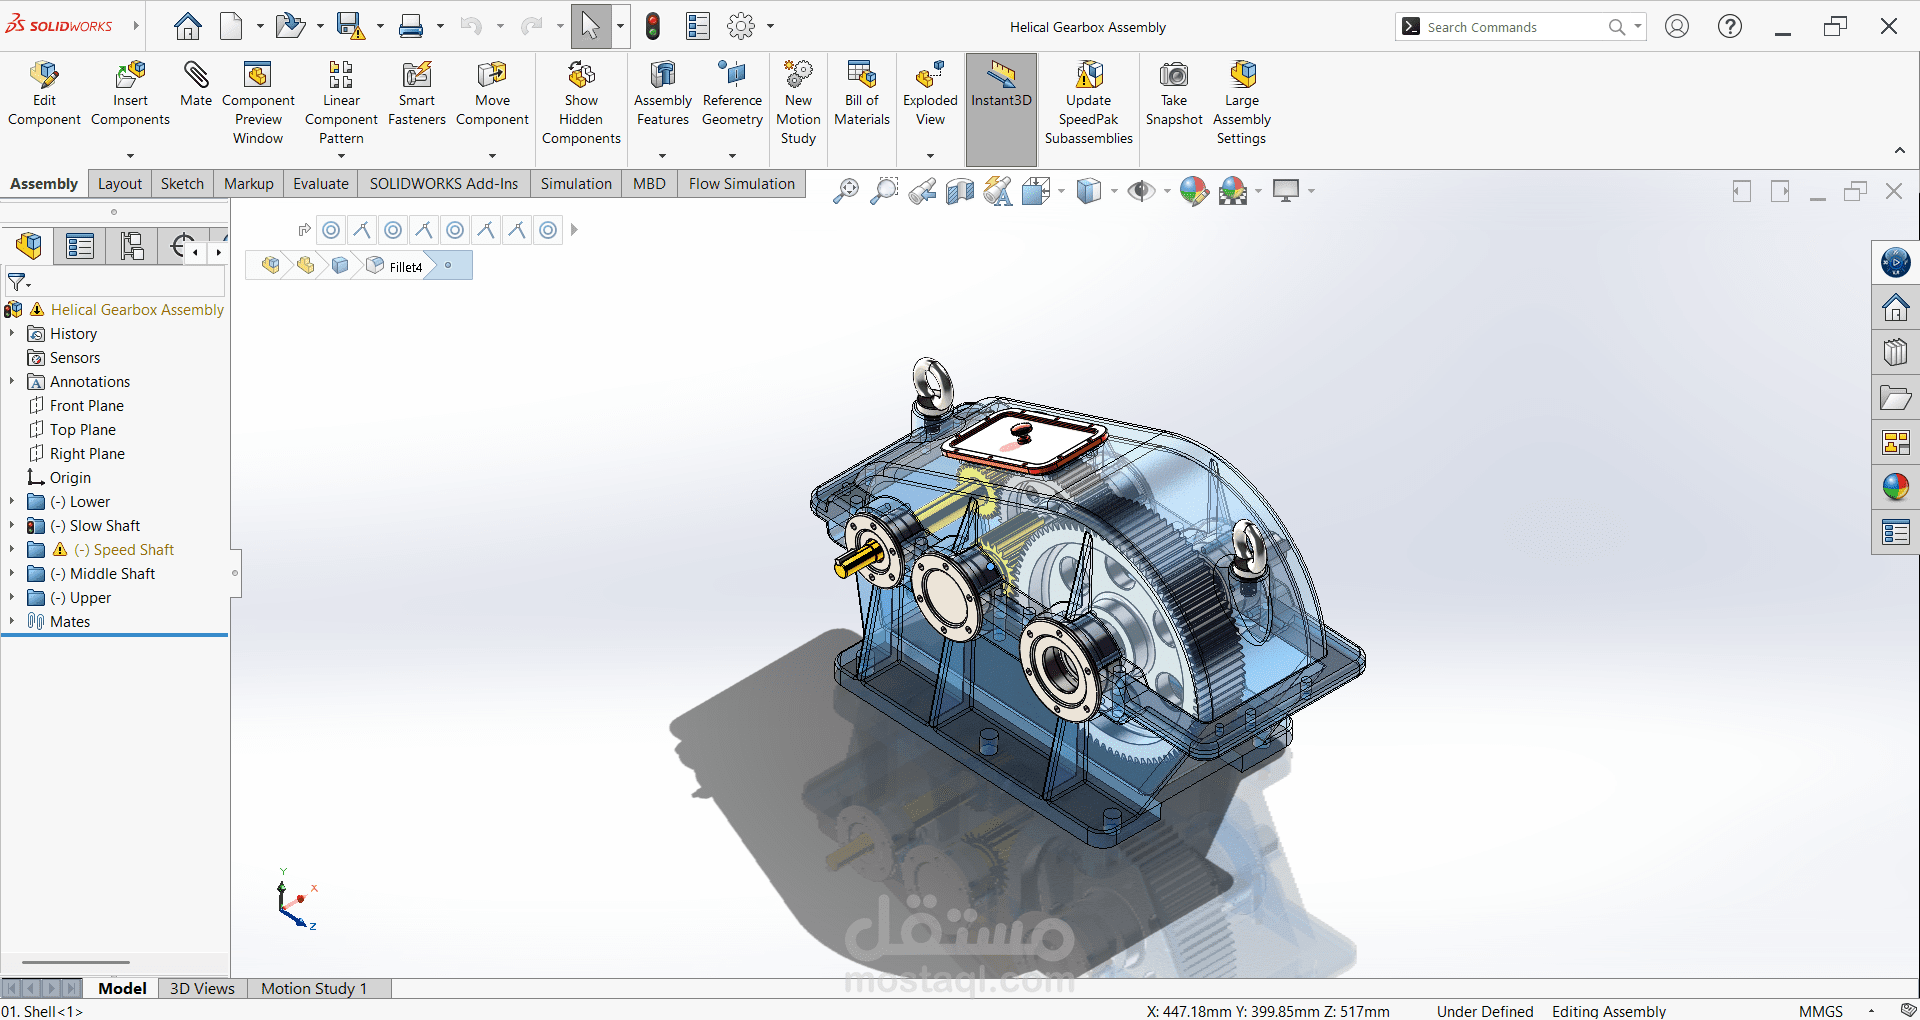Toggle the Instant3D mode button

point(1001,109)
